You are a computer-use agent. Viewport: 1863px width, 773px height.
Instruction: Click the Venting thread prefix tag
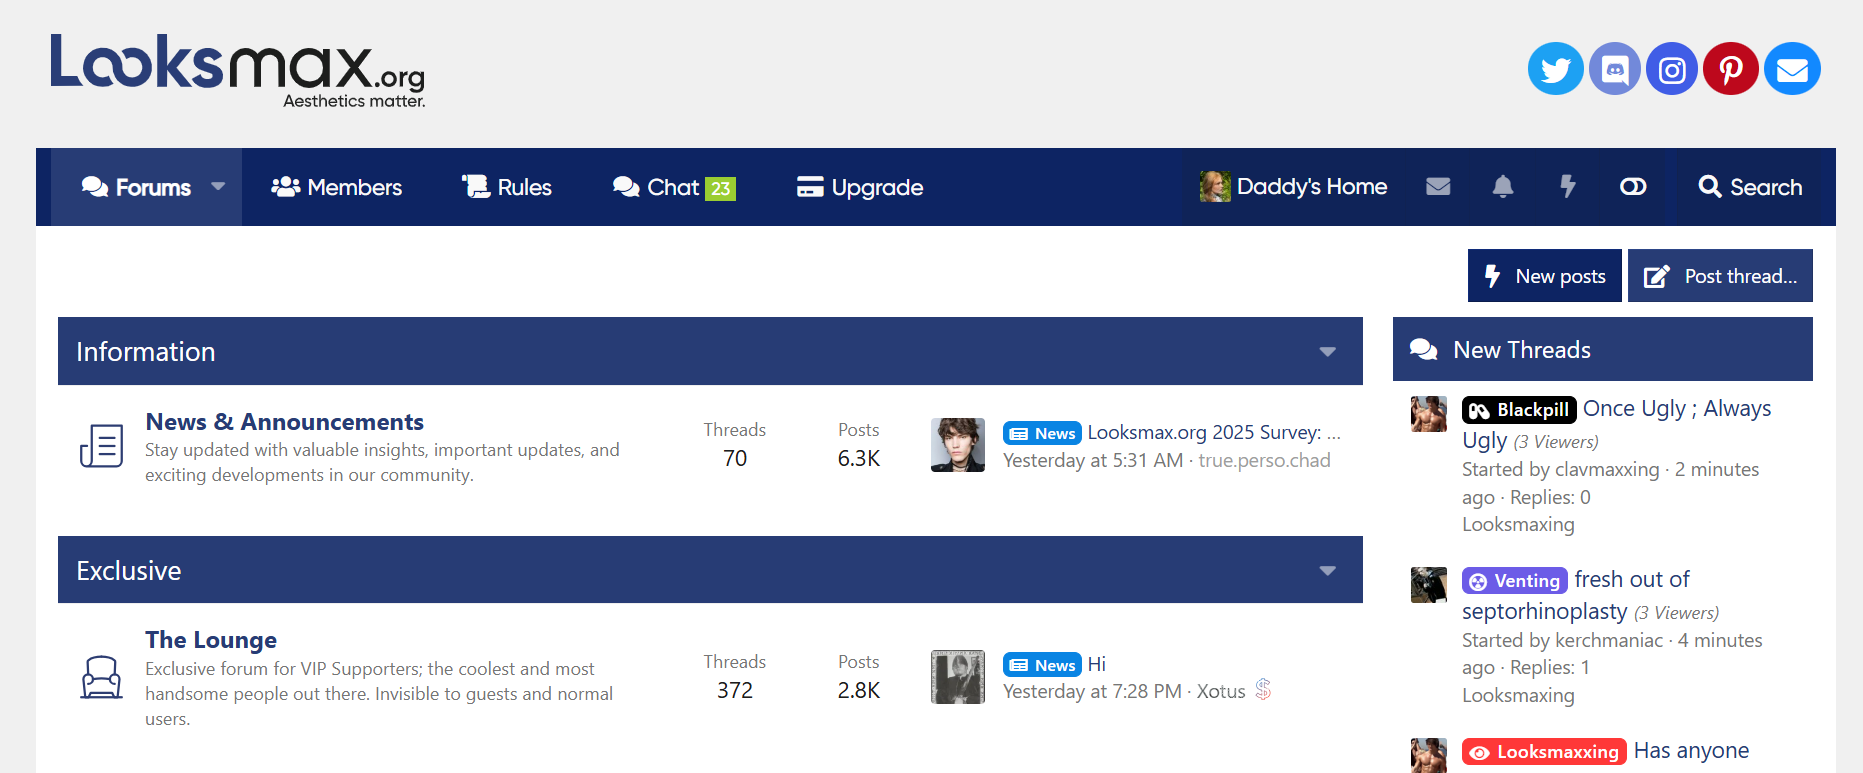(x=1515, y=581)
